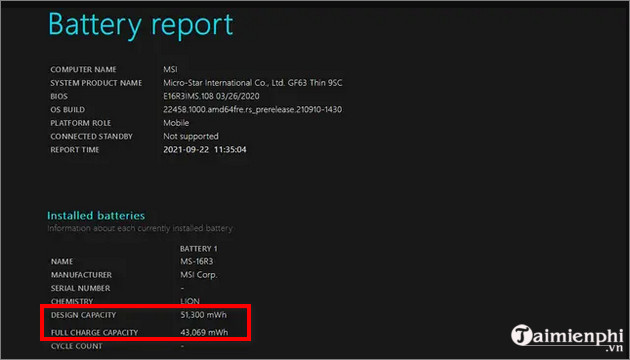Screen dimensions: 630x360
Task: Select the REPORT TIME label
Action: [x=74, y=150]
